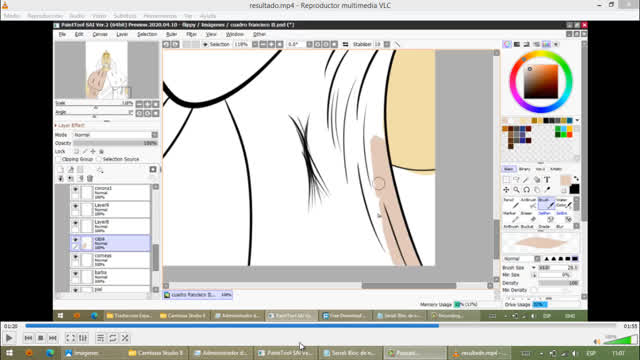This screenshot has height=360, width=640.
Task: Show the RGB slider panel icon
Action: coord(517,44)
